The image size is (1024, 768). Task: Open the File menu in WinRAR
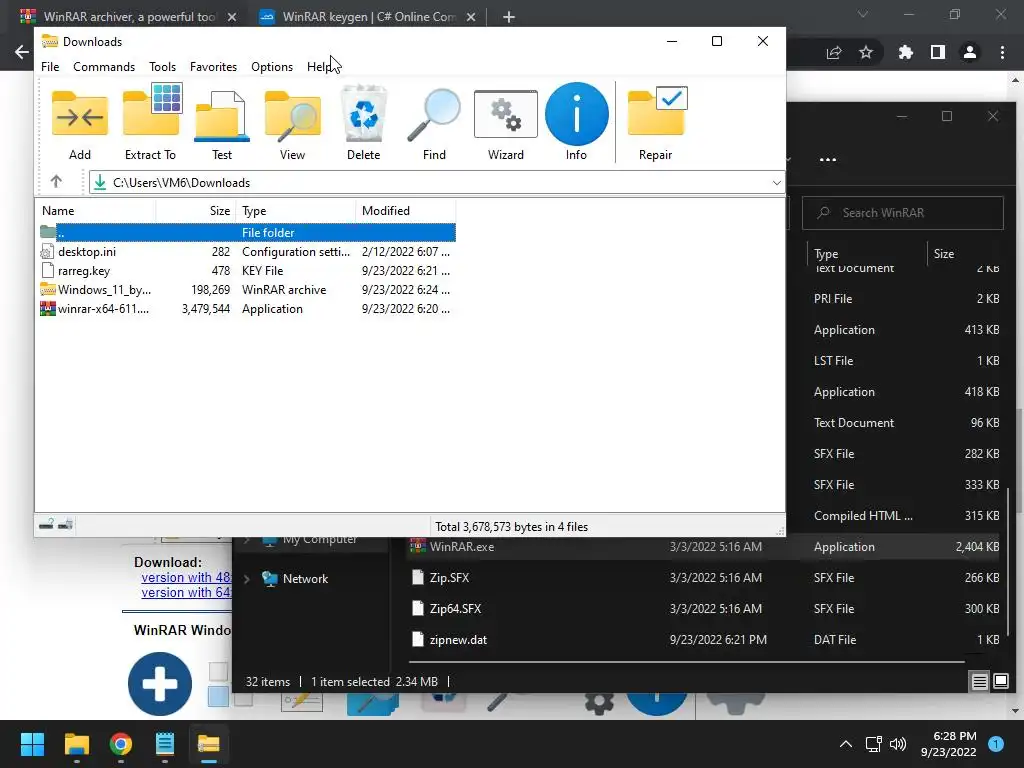coord(50,67)
